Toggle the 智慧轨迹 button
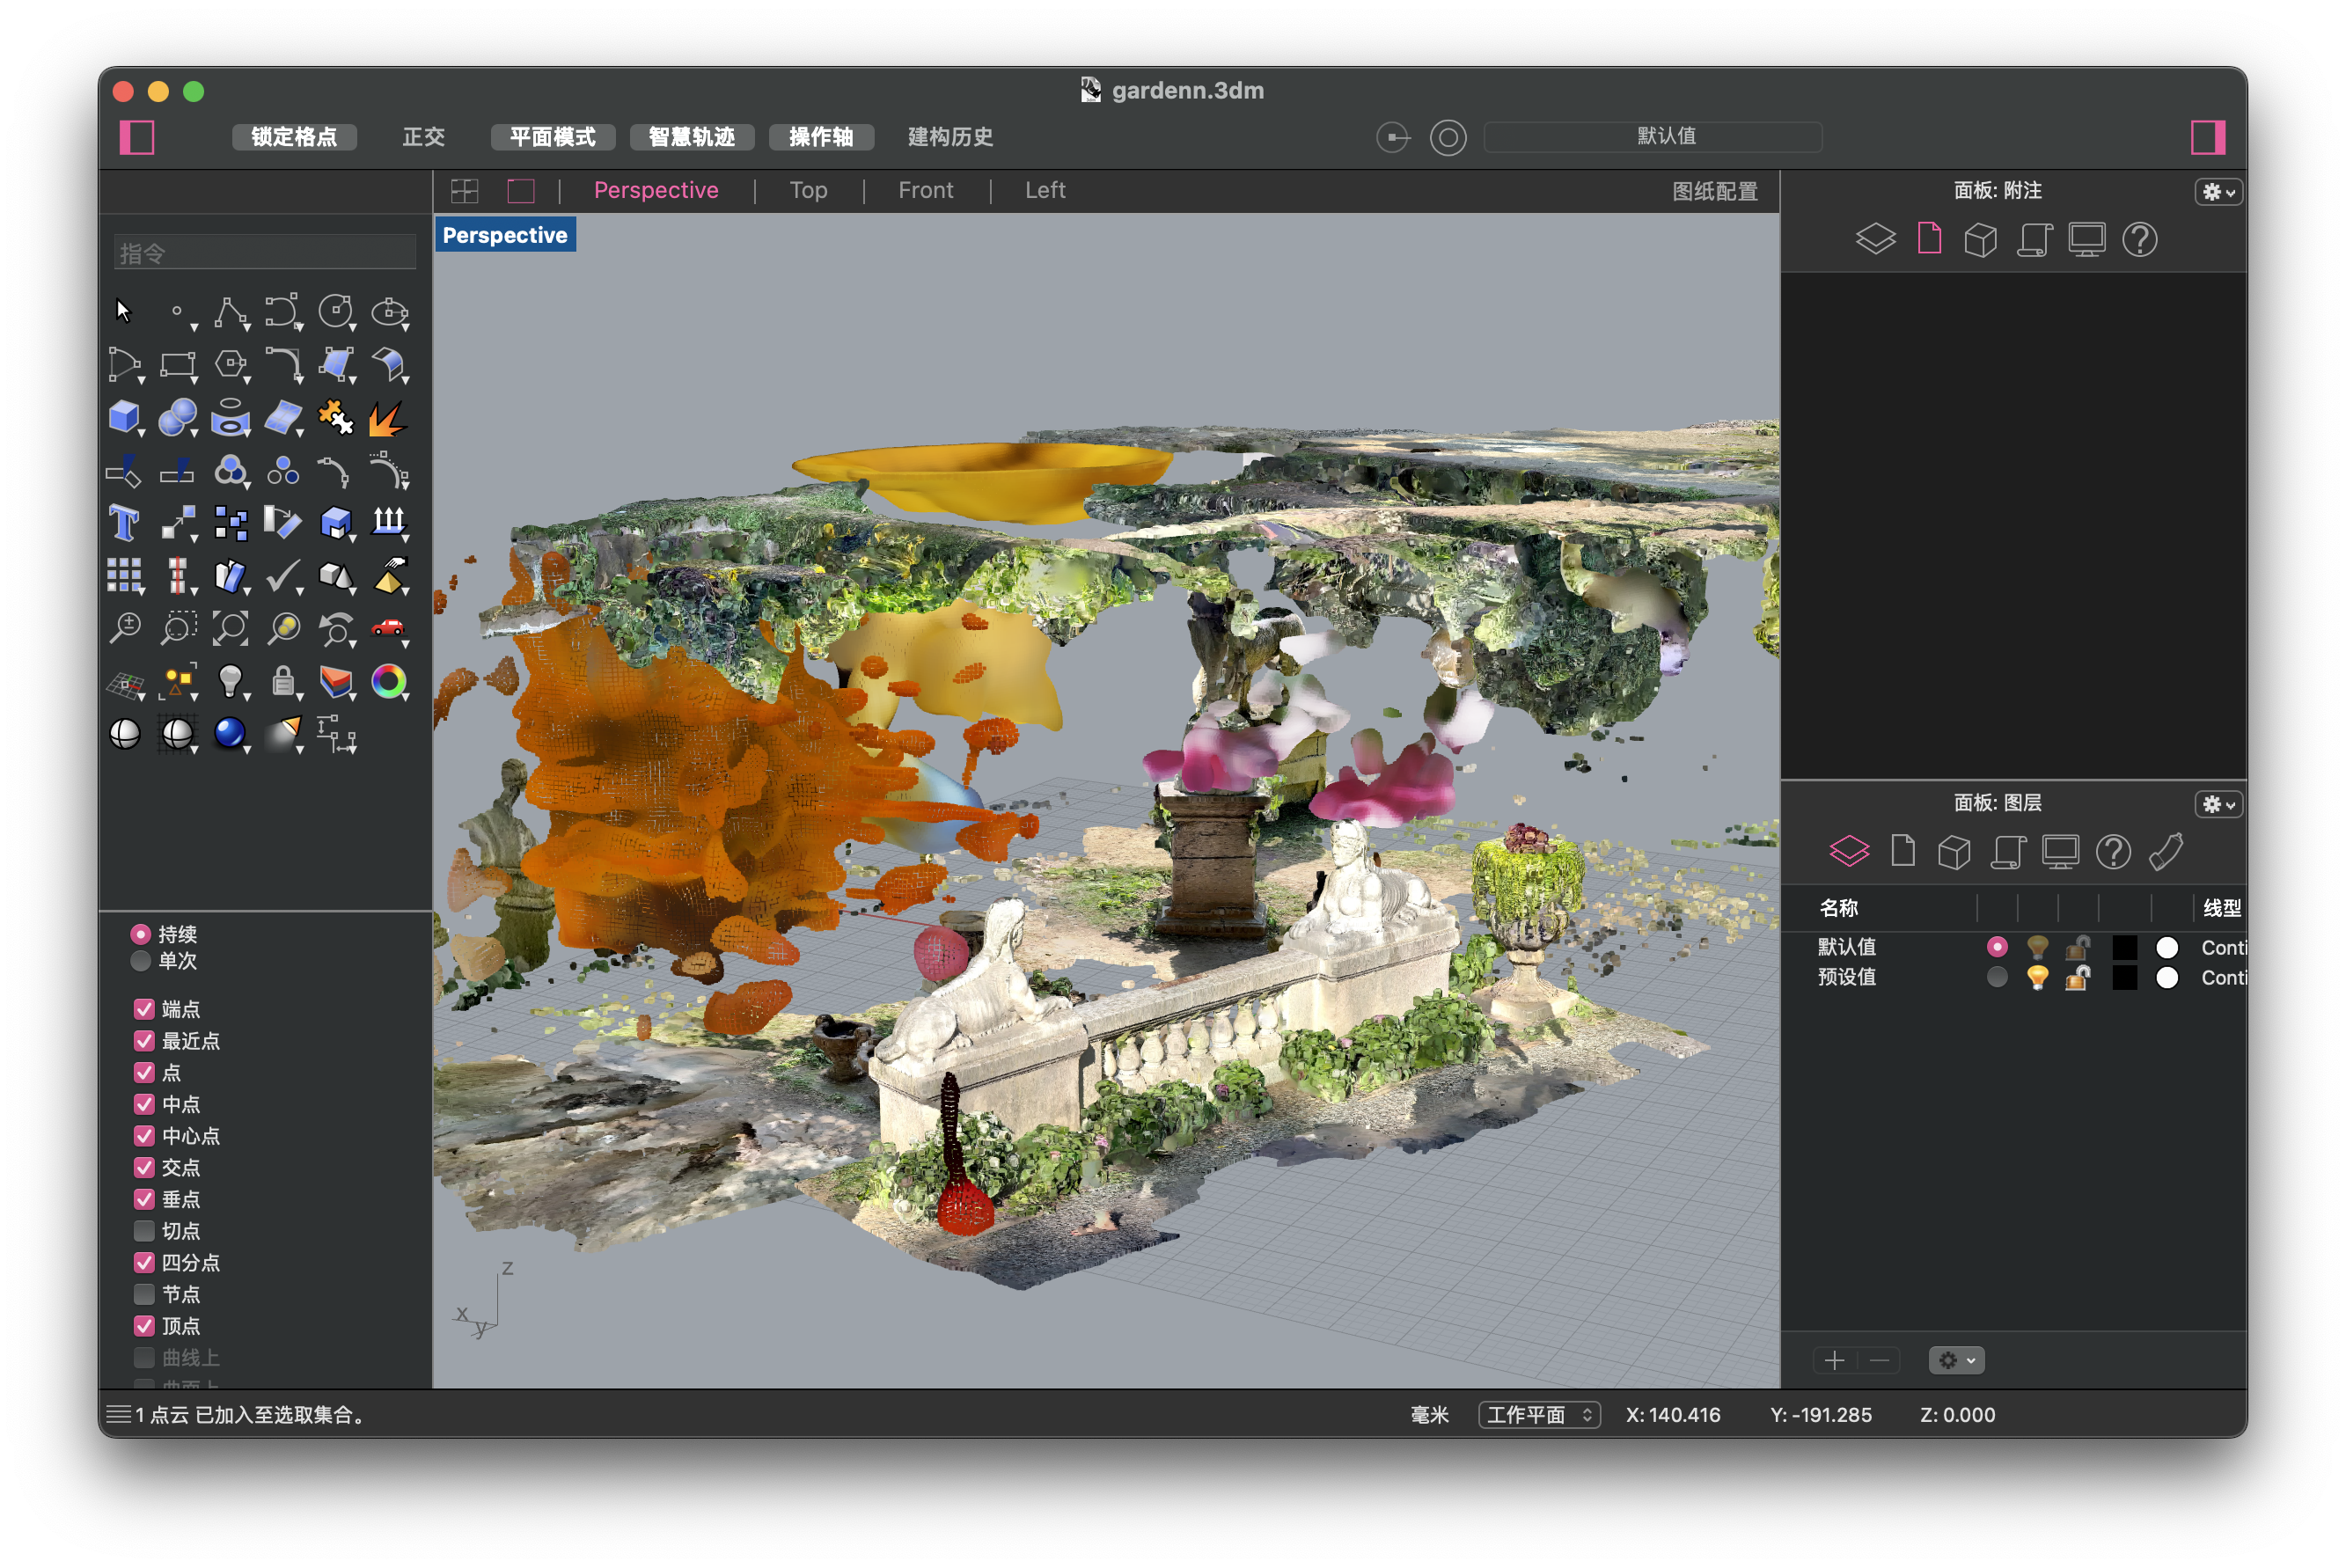The image size is (2346, 1568). coord(692,137)
